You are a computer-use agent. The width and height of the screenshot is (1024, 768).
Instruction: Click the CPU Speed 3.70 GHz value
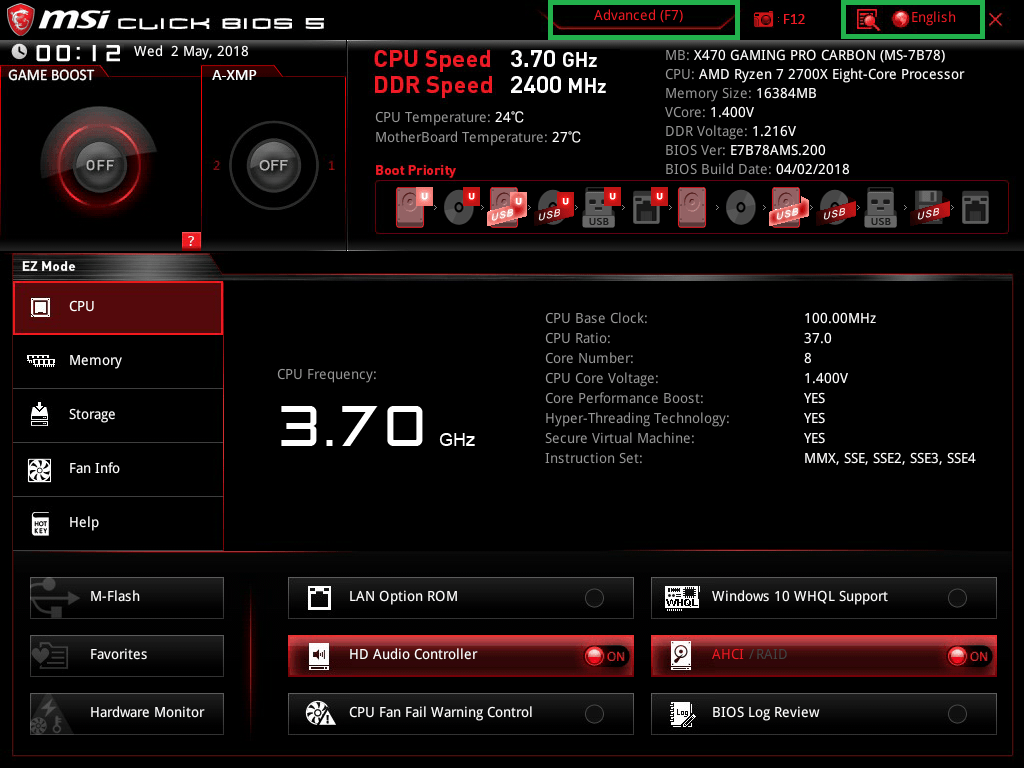point(553,59)
